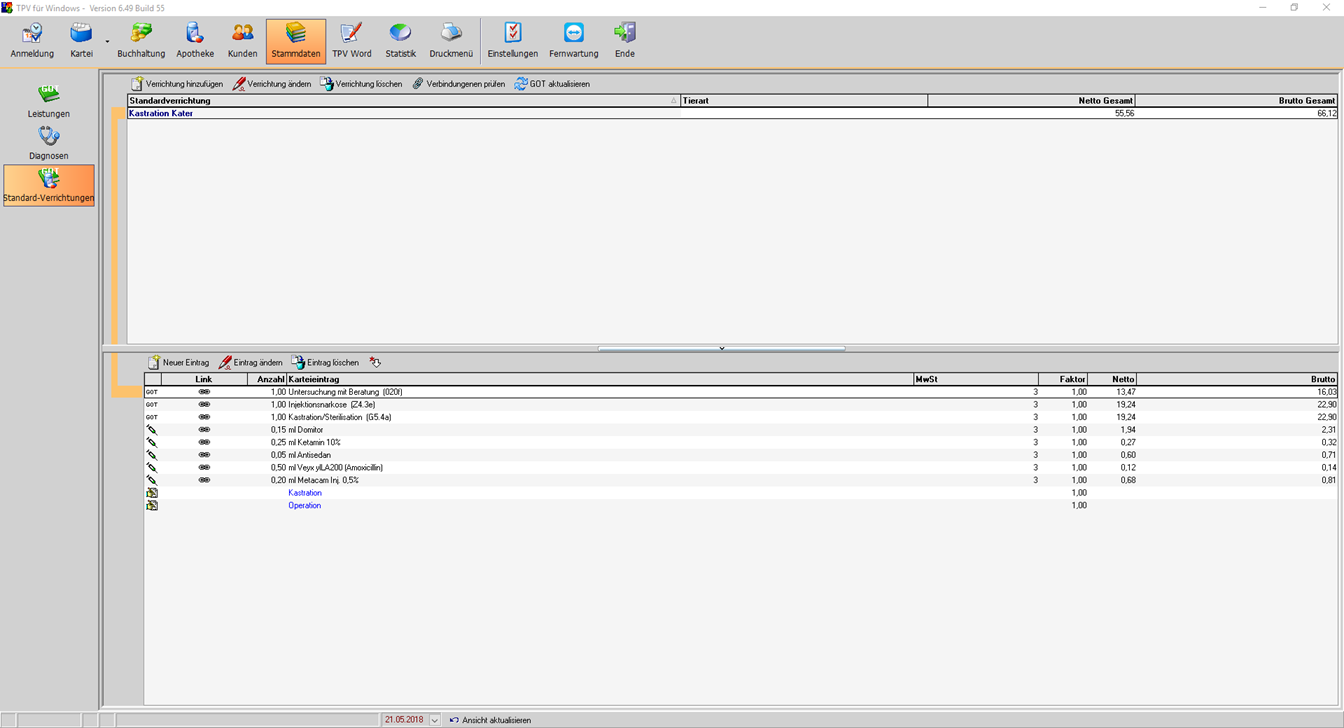This screenshot has width=1344, height=728.
Task: Open the Statistik module
Action: tap(400, 41)
